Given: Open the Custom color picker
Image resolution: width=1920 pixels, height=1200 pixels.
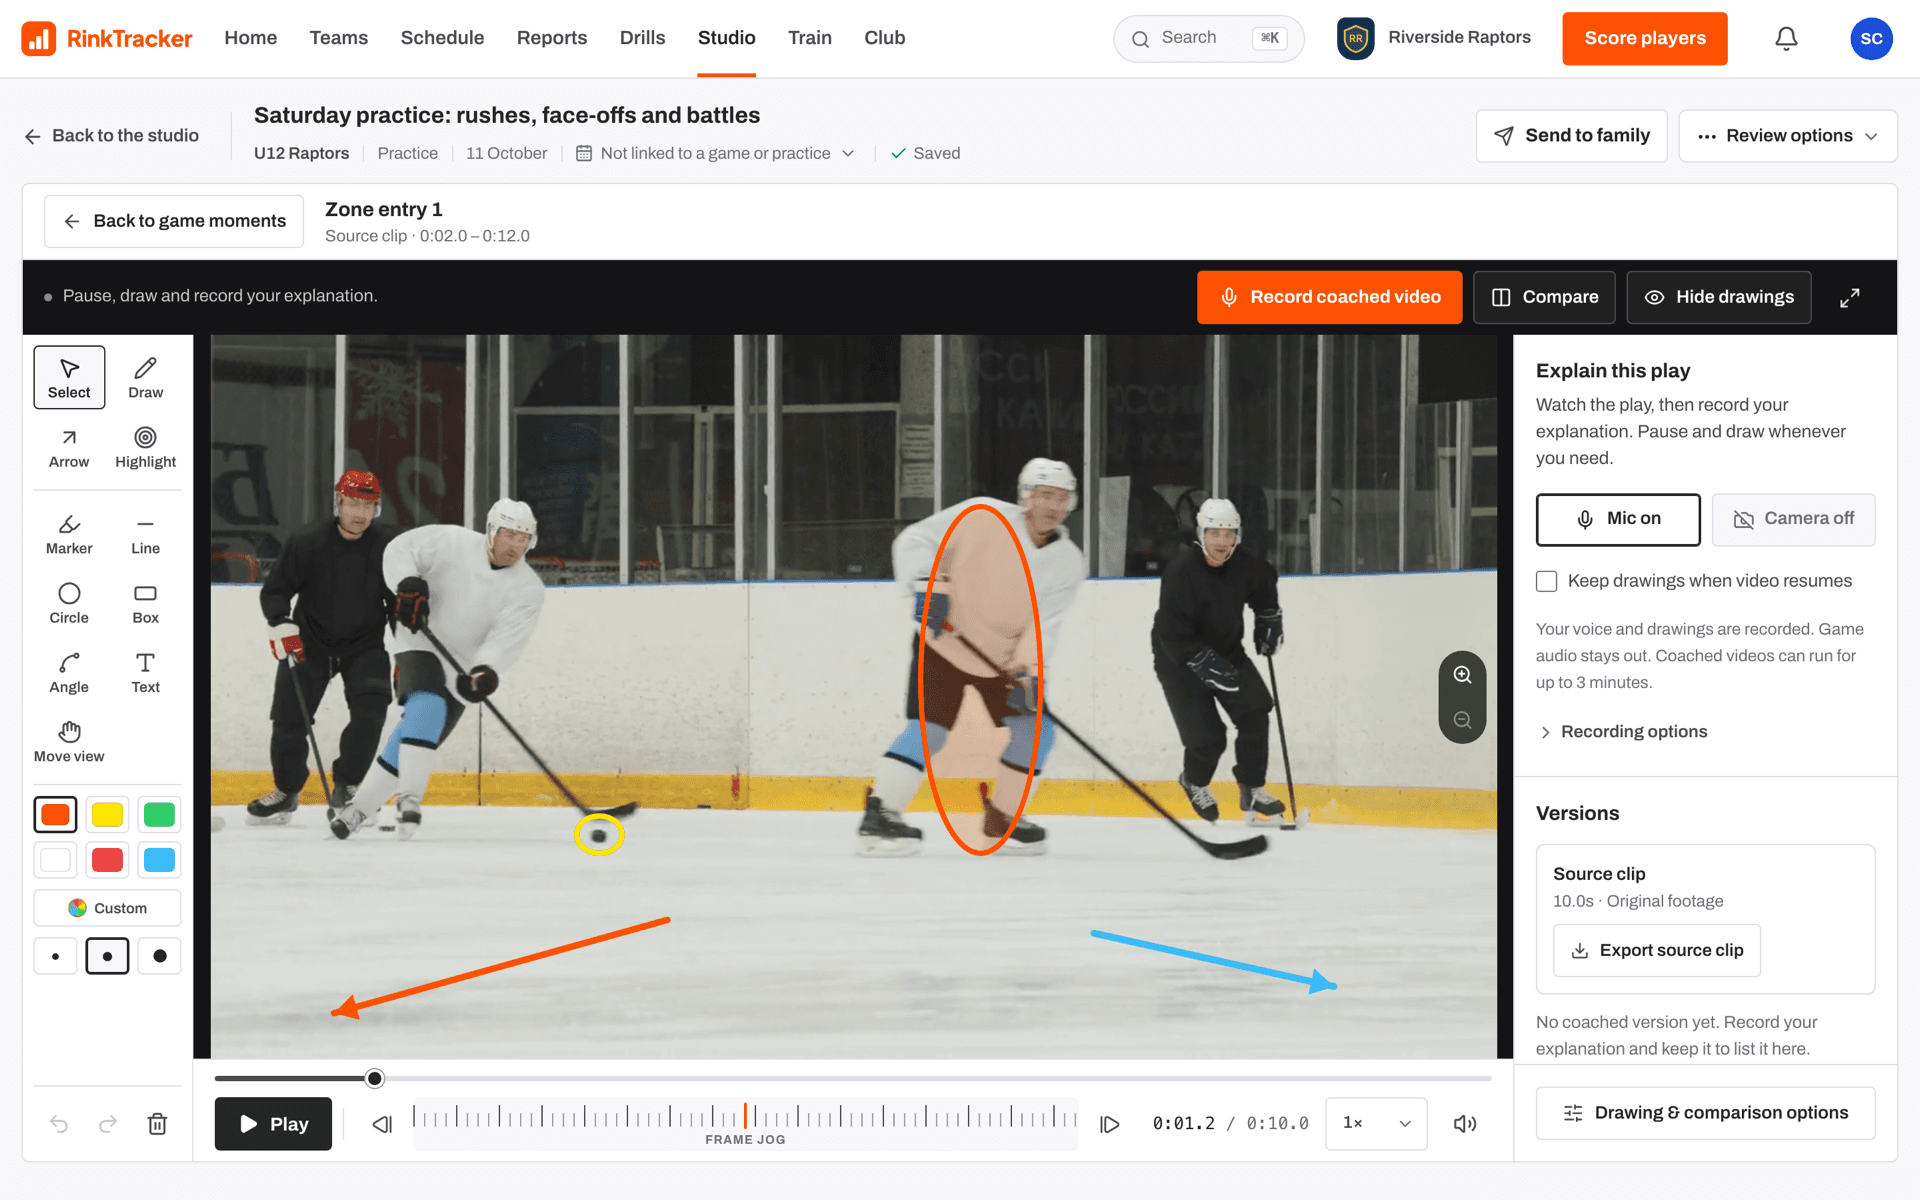Looking at the screenshot, I should pyautogui.click(x=107, y=908).
